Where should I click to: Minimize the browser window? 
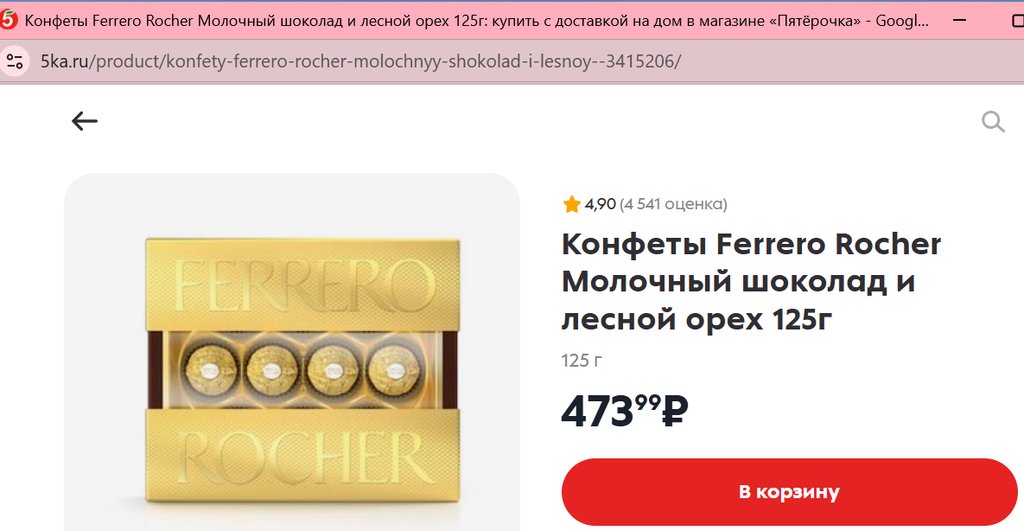[x=959, y=20]
